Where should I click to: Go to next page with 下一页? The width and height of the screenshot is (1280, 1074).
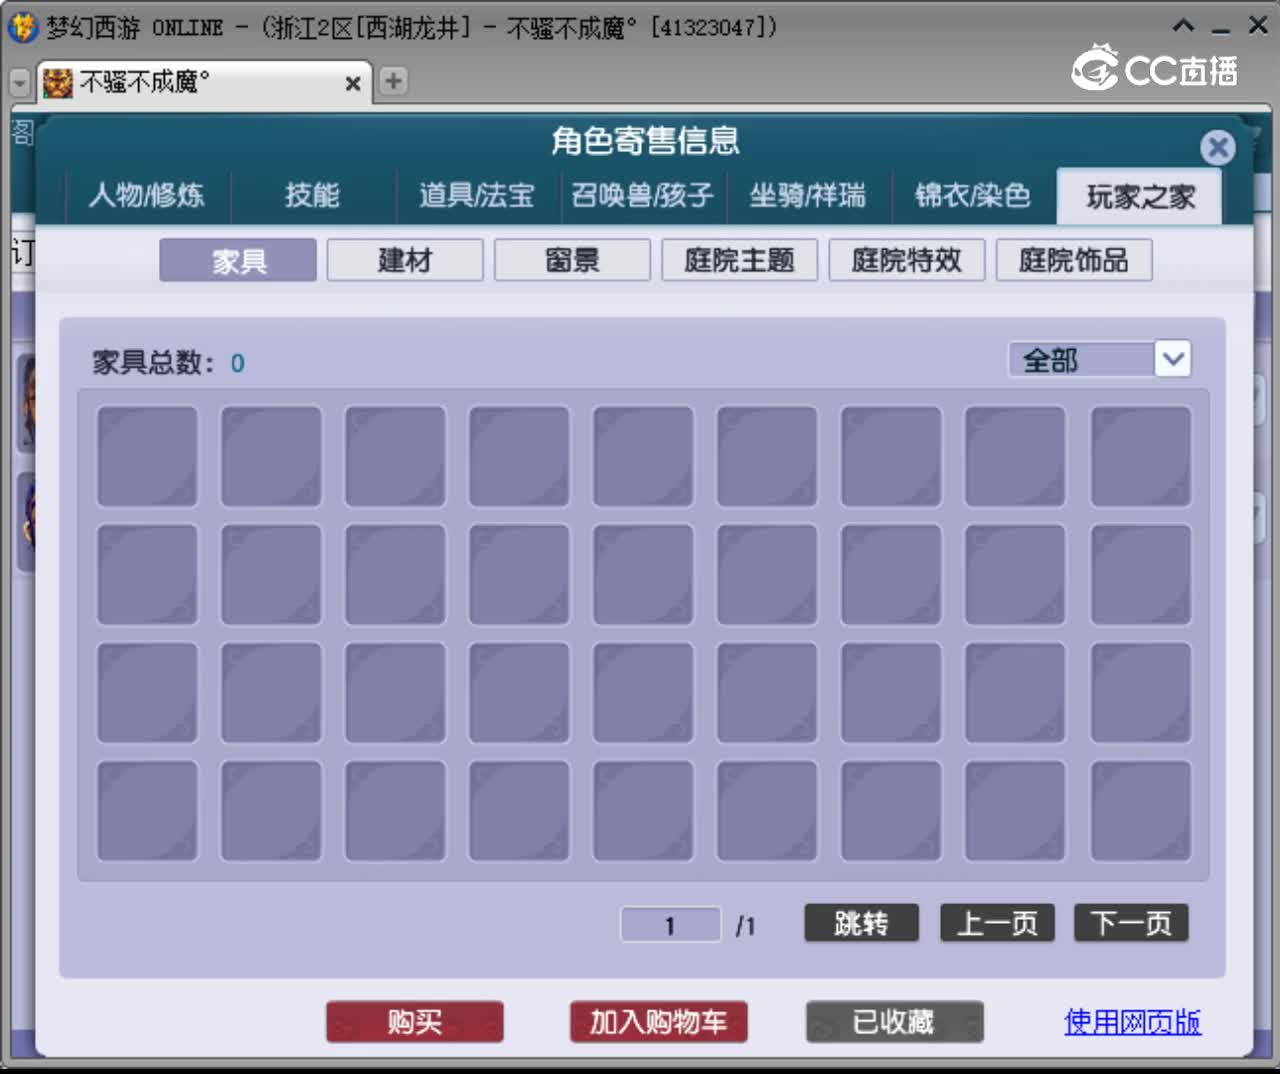(x=1131, y=923)
